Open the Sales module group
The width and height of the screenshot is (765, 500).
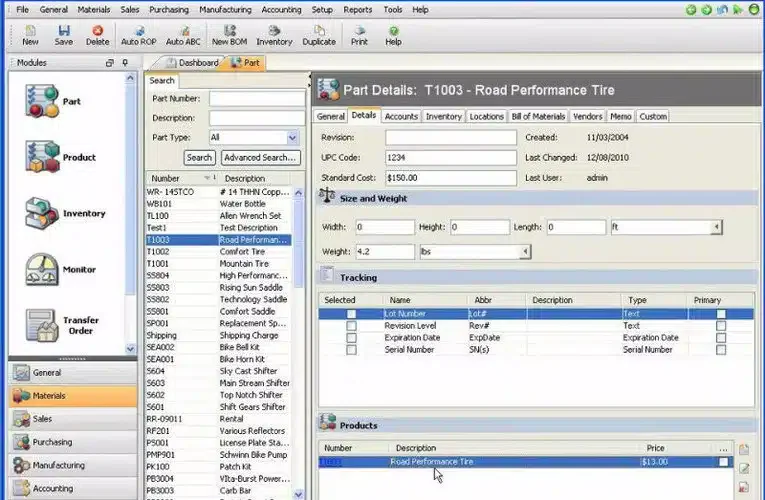click(73, 419)
